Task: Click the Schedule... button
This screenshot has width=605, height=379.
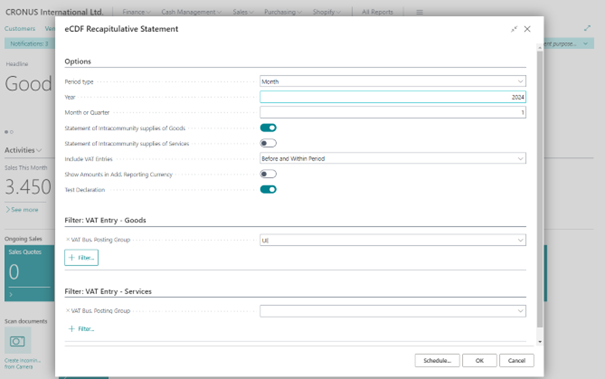Action: click(437, 360)
